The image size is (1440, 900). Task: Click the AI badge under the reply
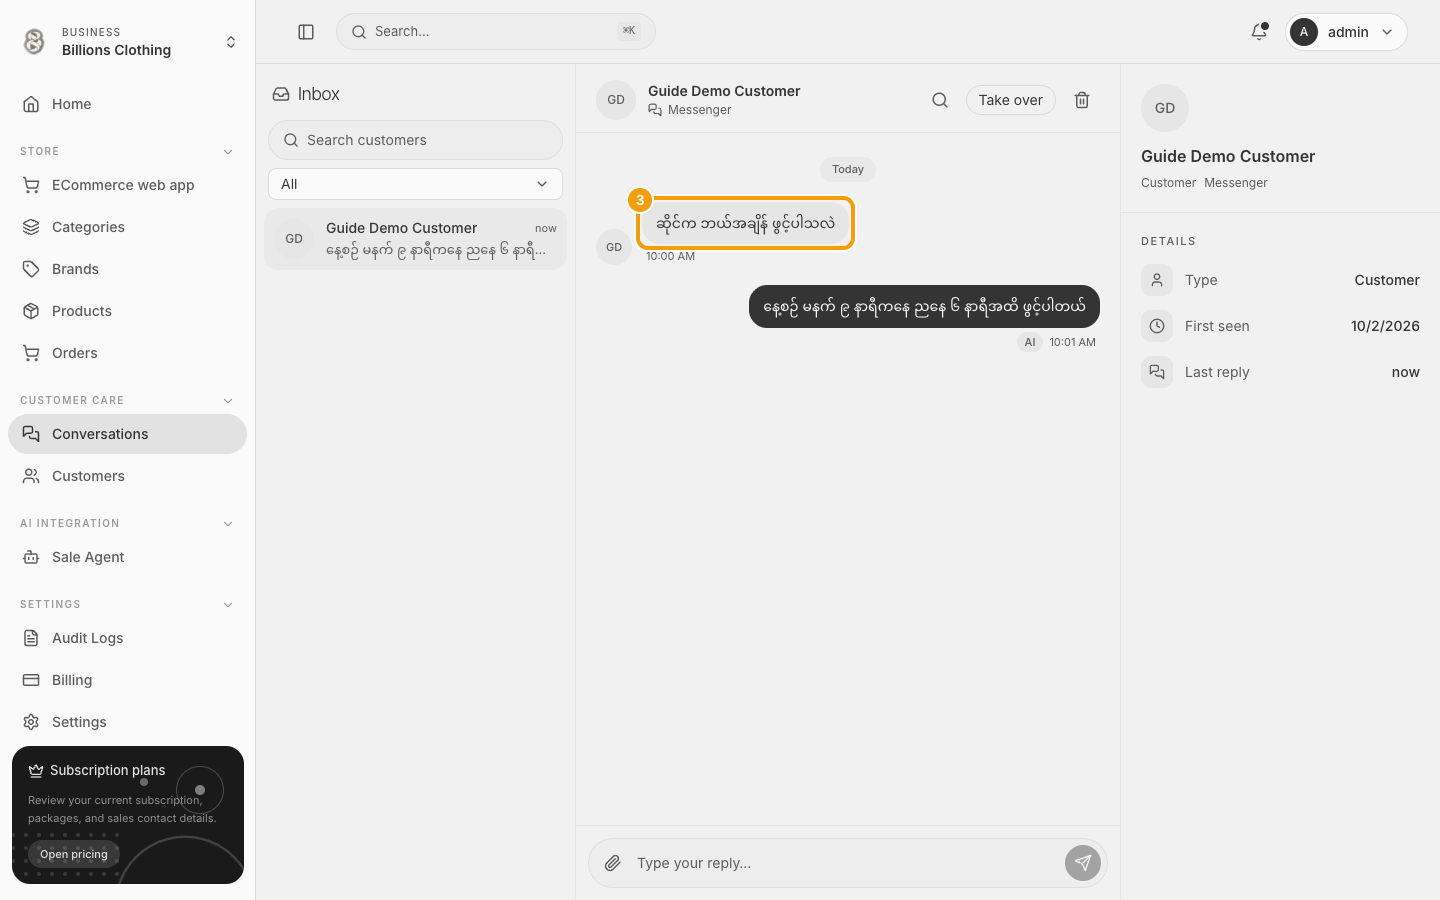point(1030,342)
